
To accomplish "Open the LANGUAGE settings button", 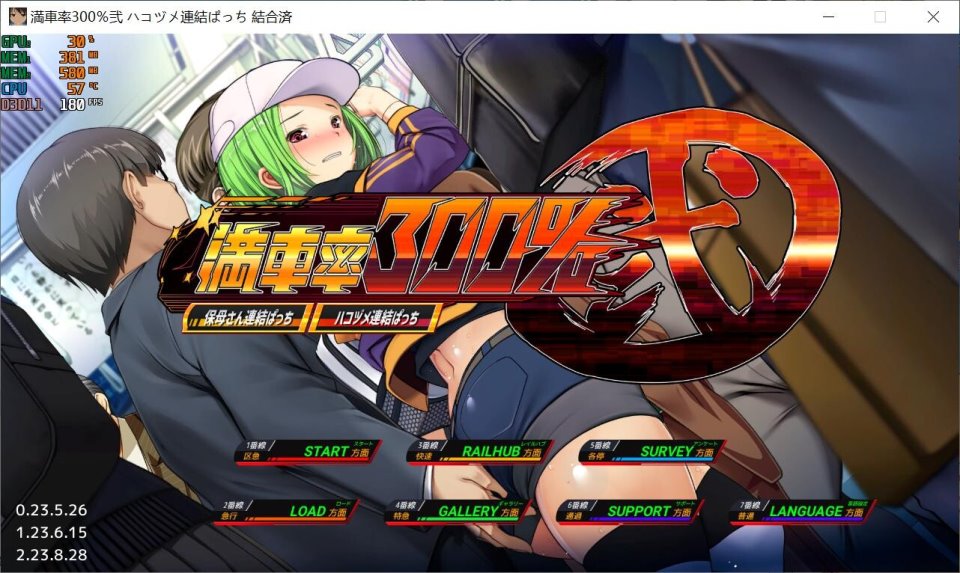I will (x=802, y=511).
